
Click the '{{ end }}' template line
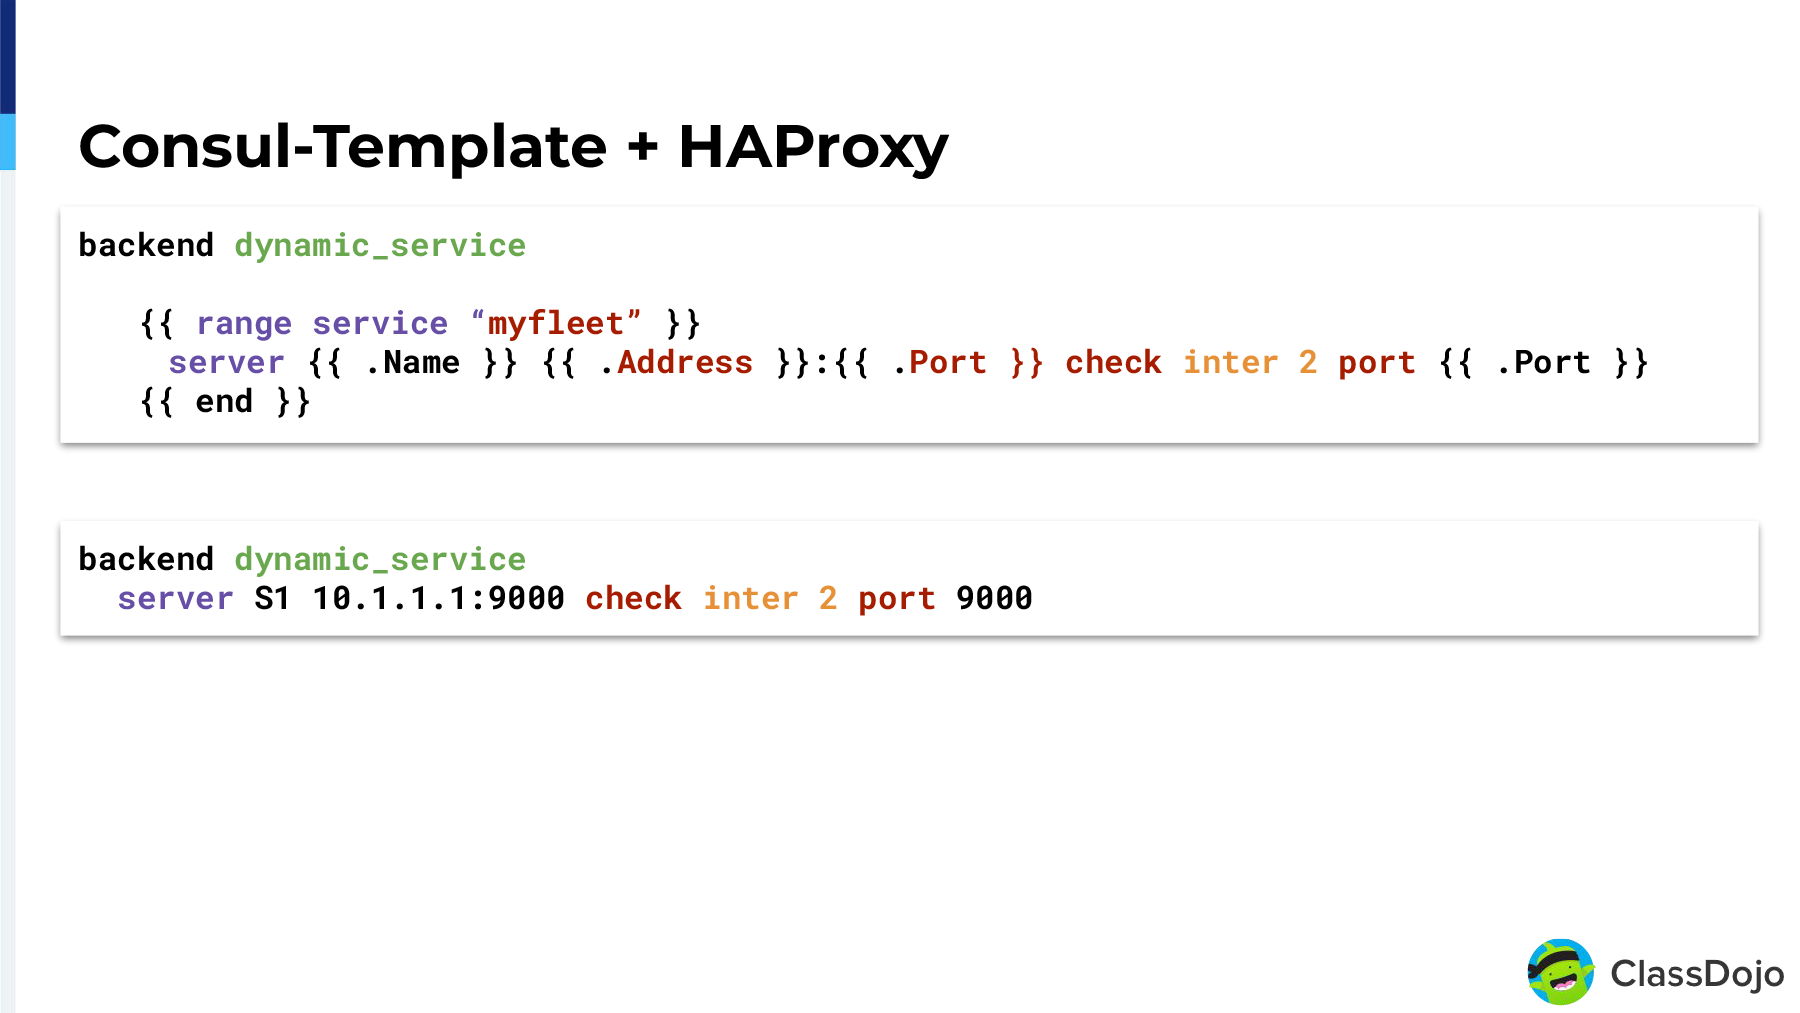coord(225,401)
